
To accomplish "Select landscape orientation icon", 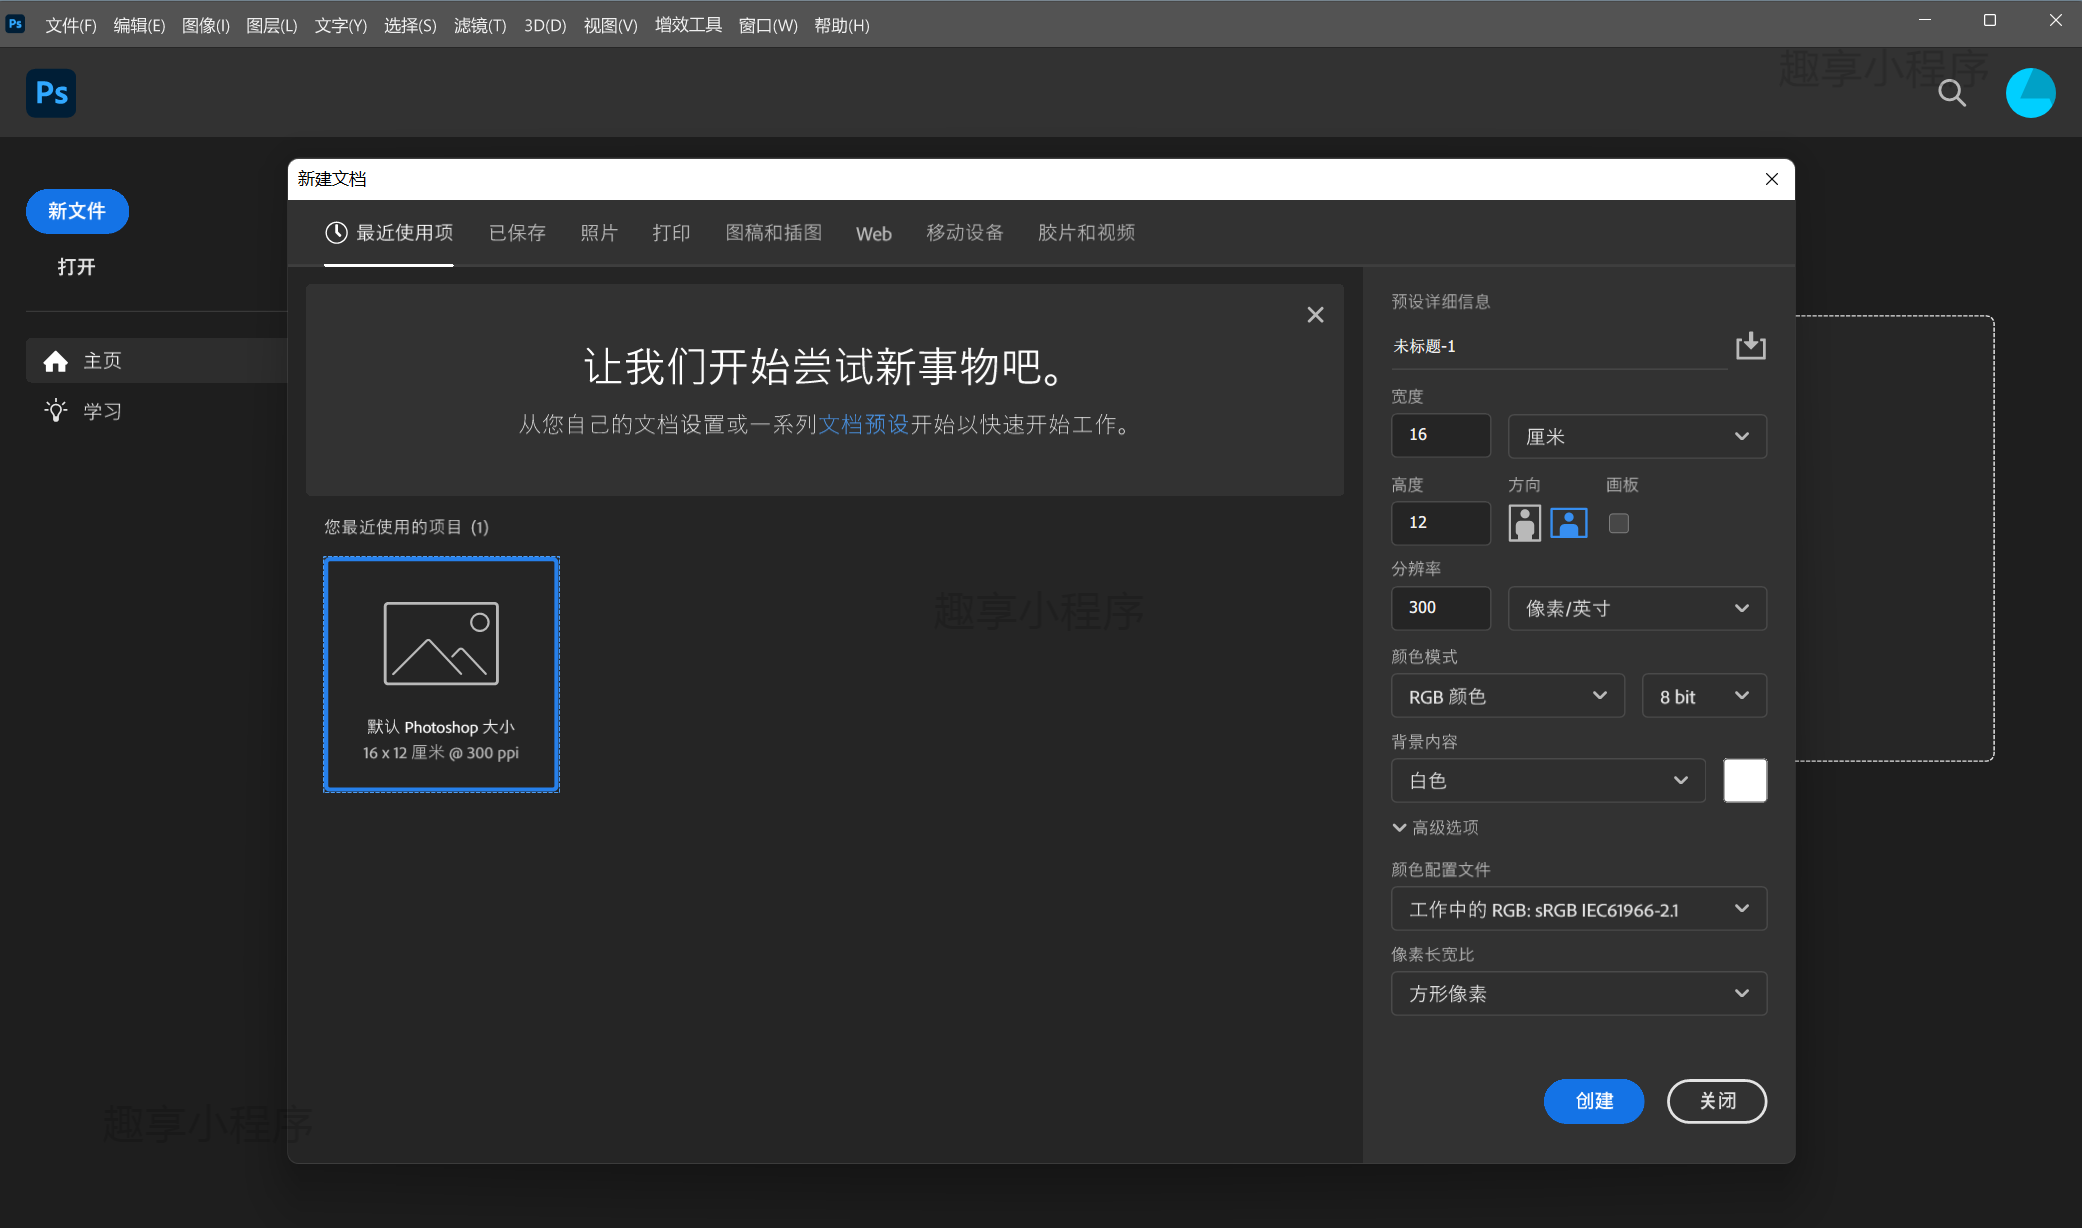I will [x=1568, y=523].
